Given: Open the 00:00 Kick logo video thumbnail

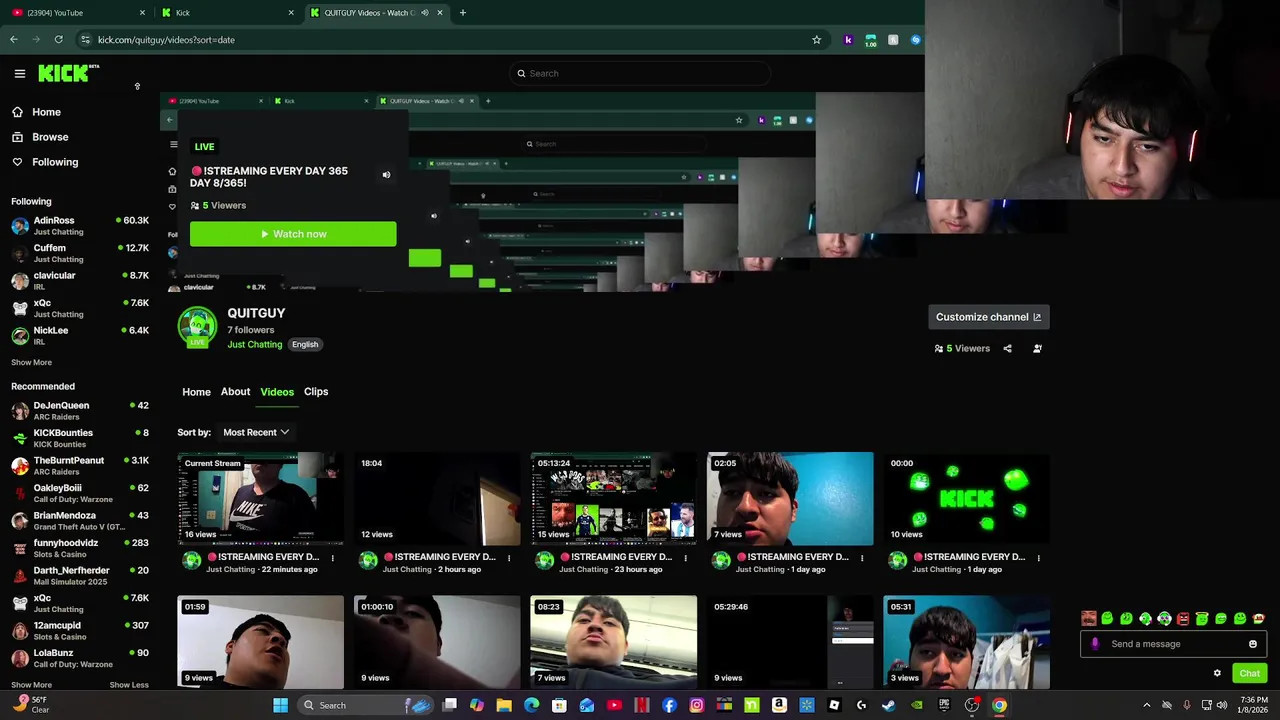Looking at the screenshot, I should point(966,499).
